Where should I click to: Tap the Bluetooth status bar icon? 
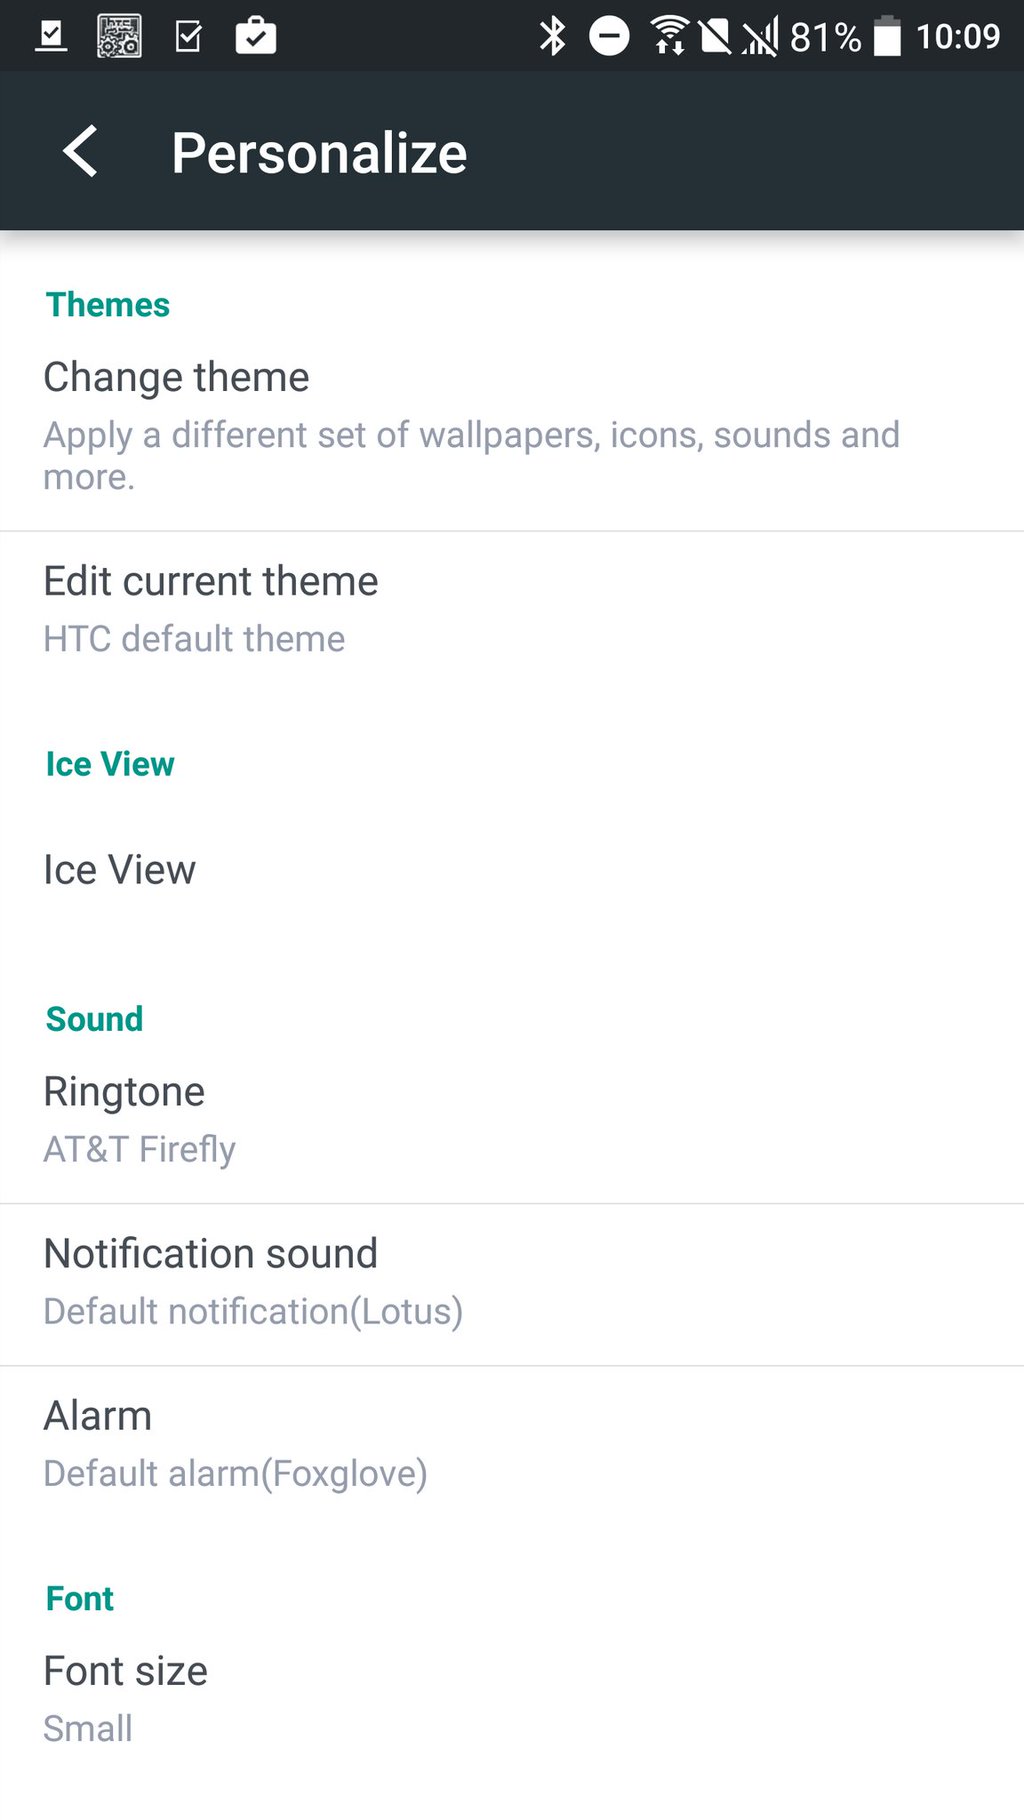coord(552,36)
